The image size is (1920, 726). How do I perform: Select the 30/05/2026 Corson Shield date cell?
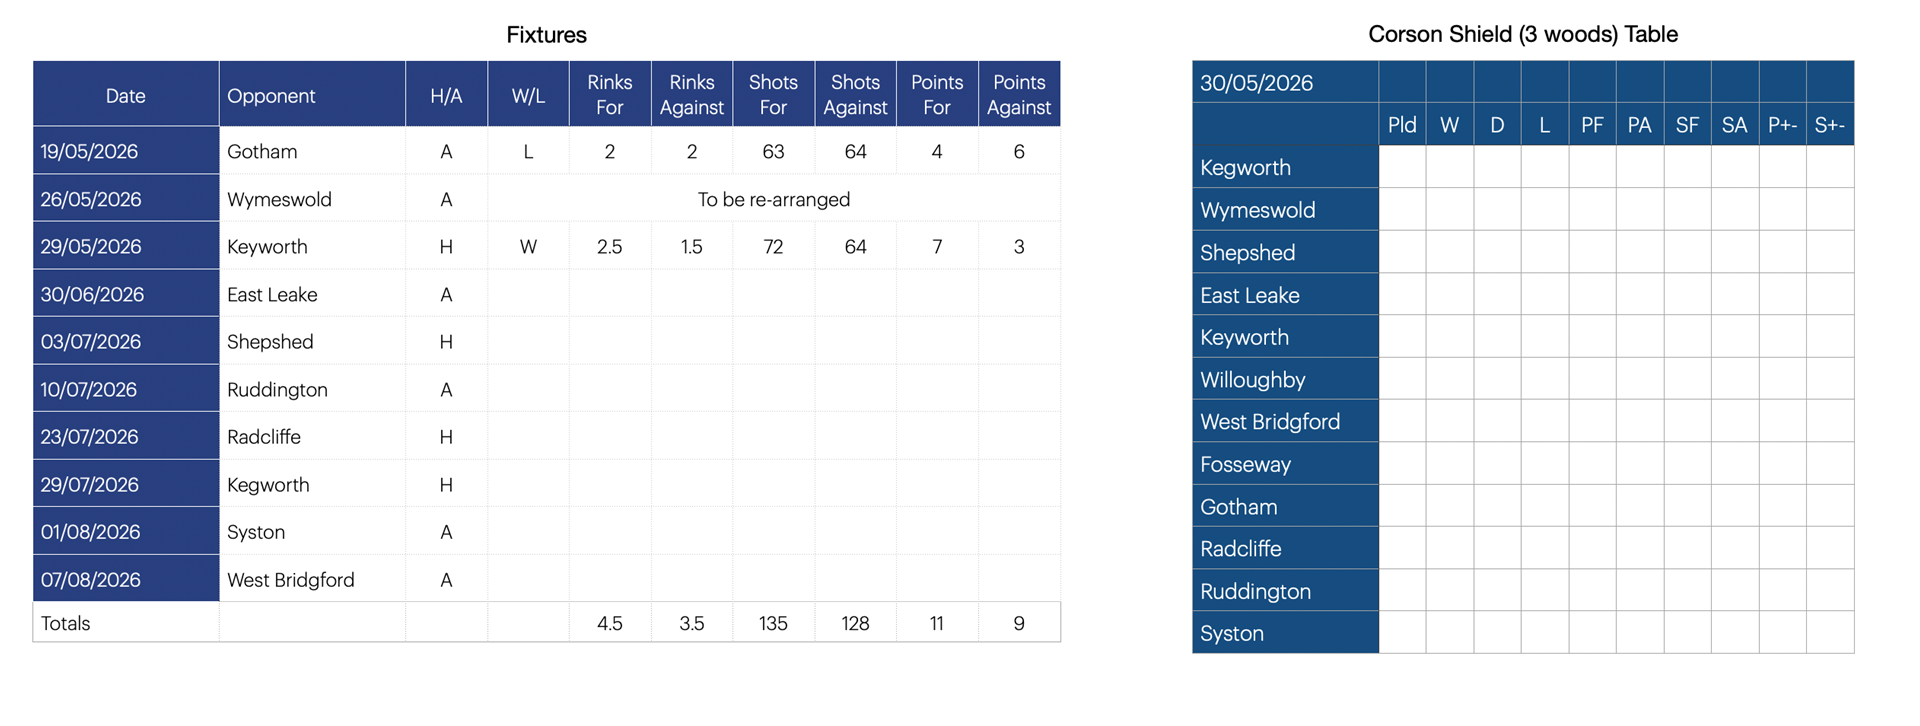[1285, 82]
